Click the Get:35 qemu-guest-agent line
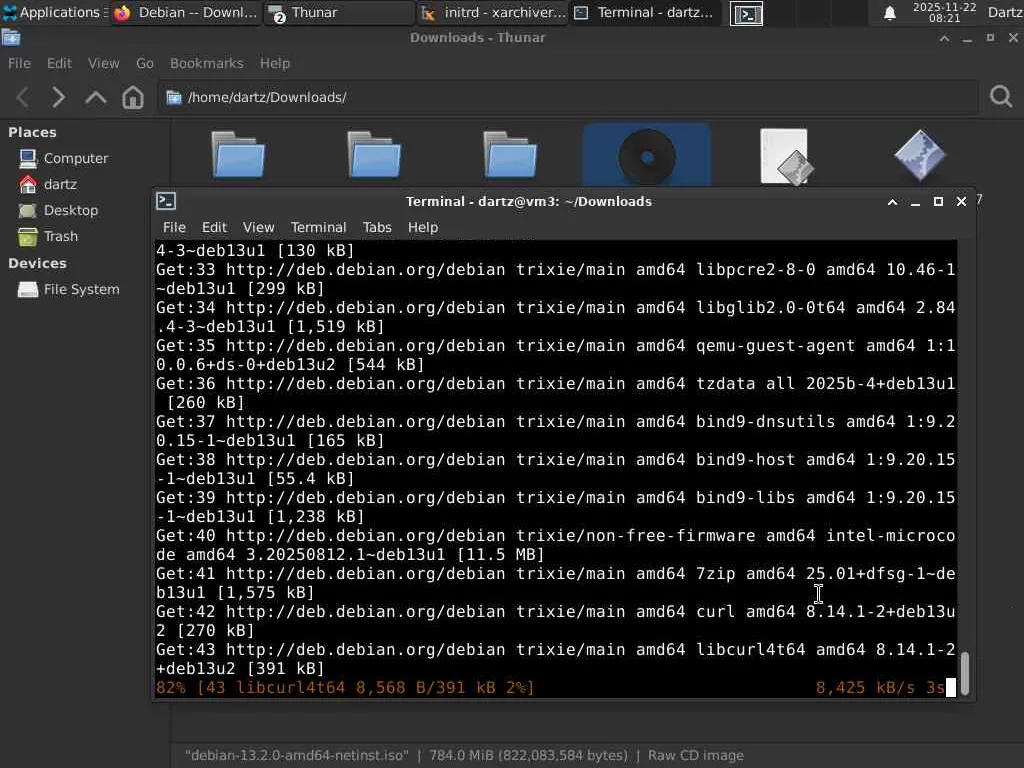The height and width of the screenshot is (768, 1024). tap(555, 355)
